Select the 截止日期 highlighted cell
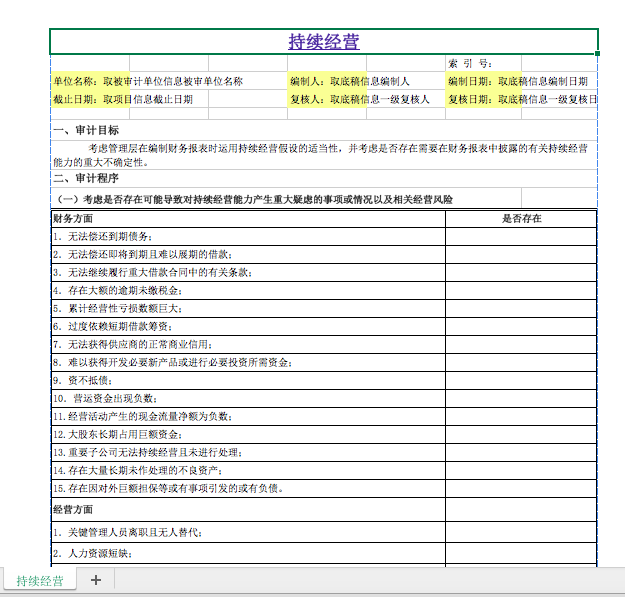625x597 pixels. coord(90,99)
